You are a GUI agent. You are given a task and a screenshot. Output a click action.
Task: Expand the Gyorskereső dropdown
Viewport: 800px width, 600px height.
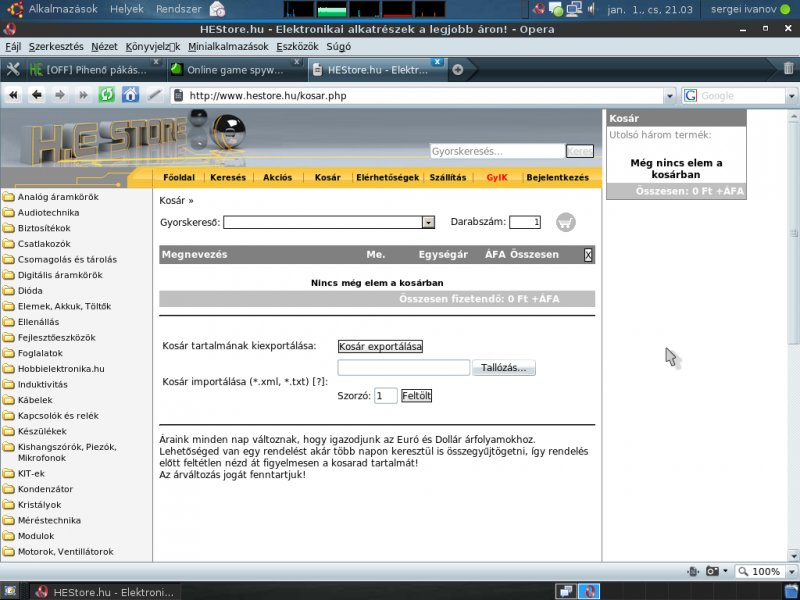[x=428, y=222]
